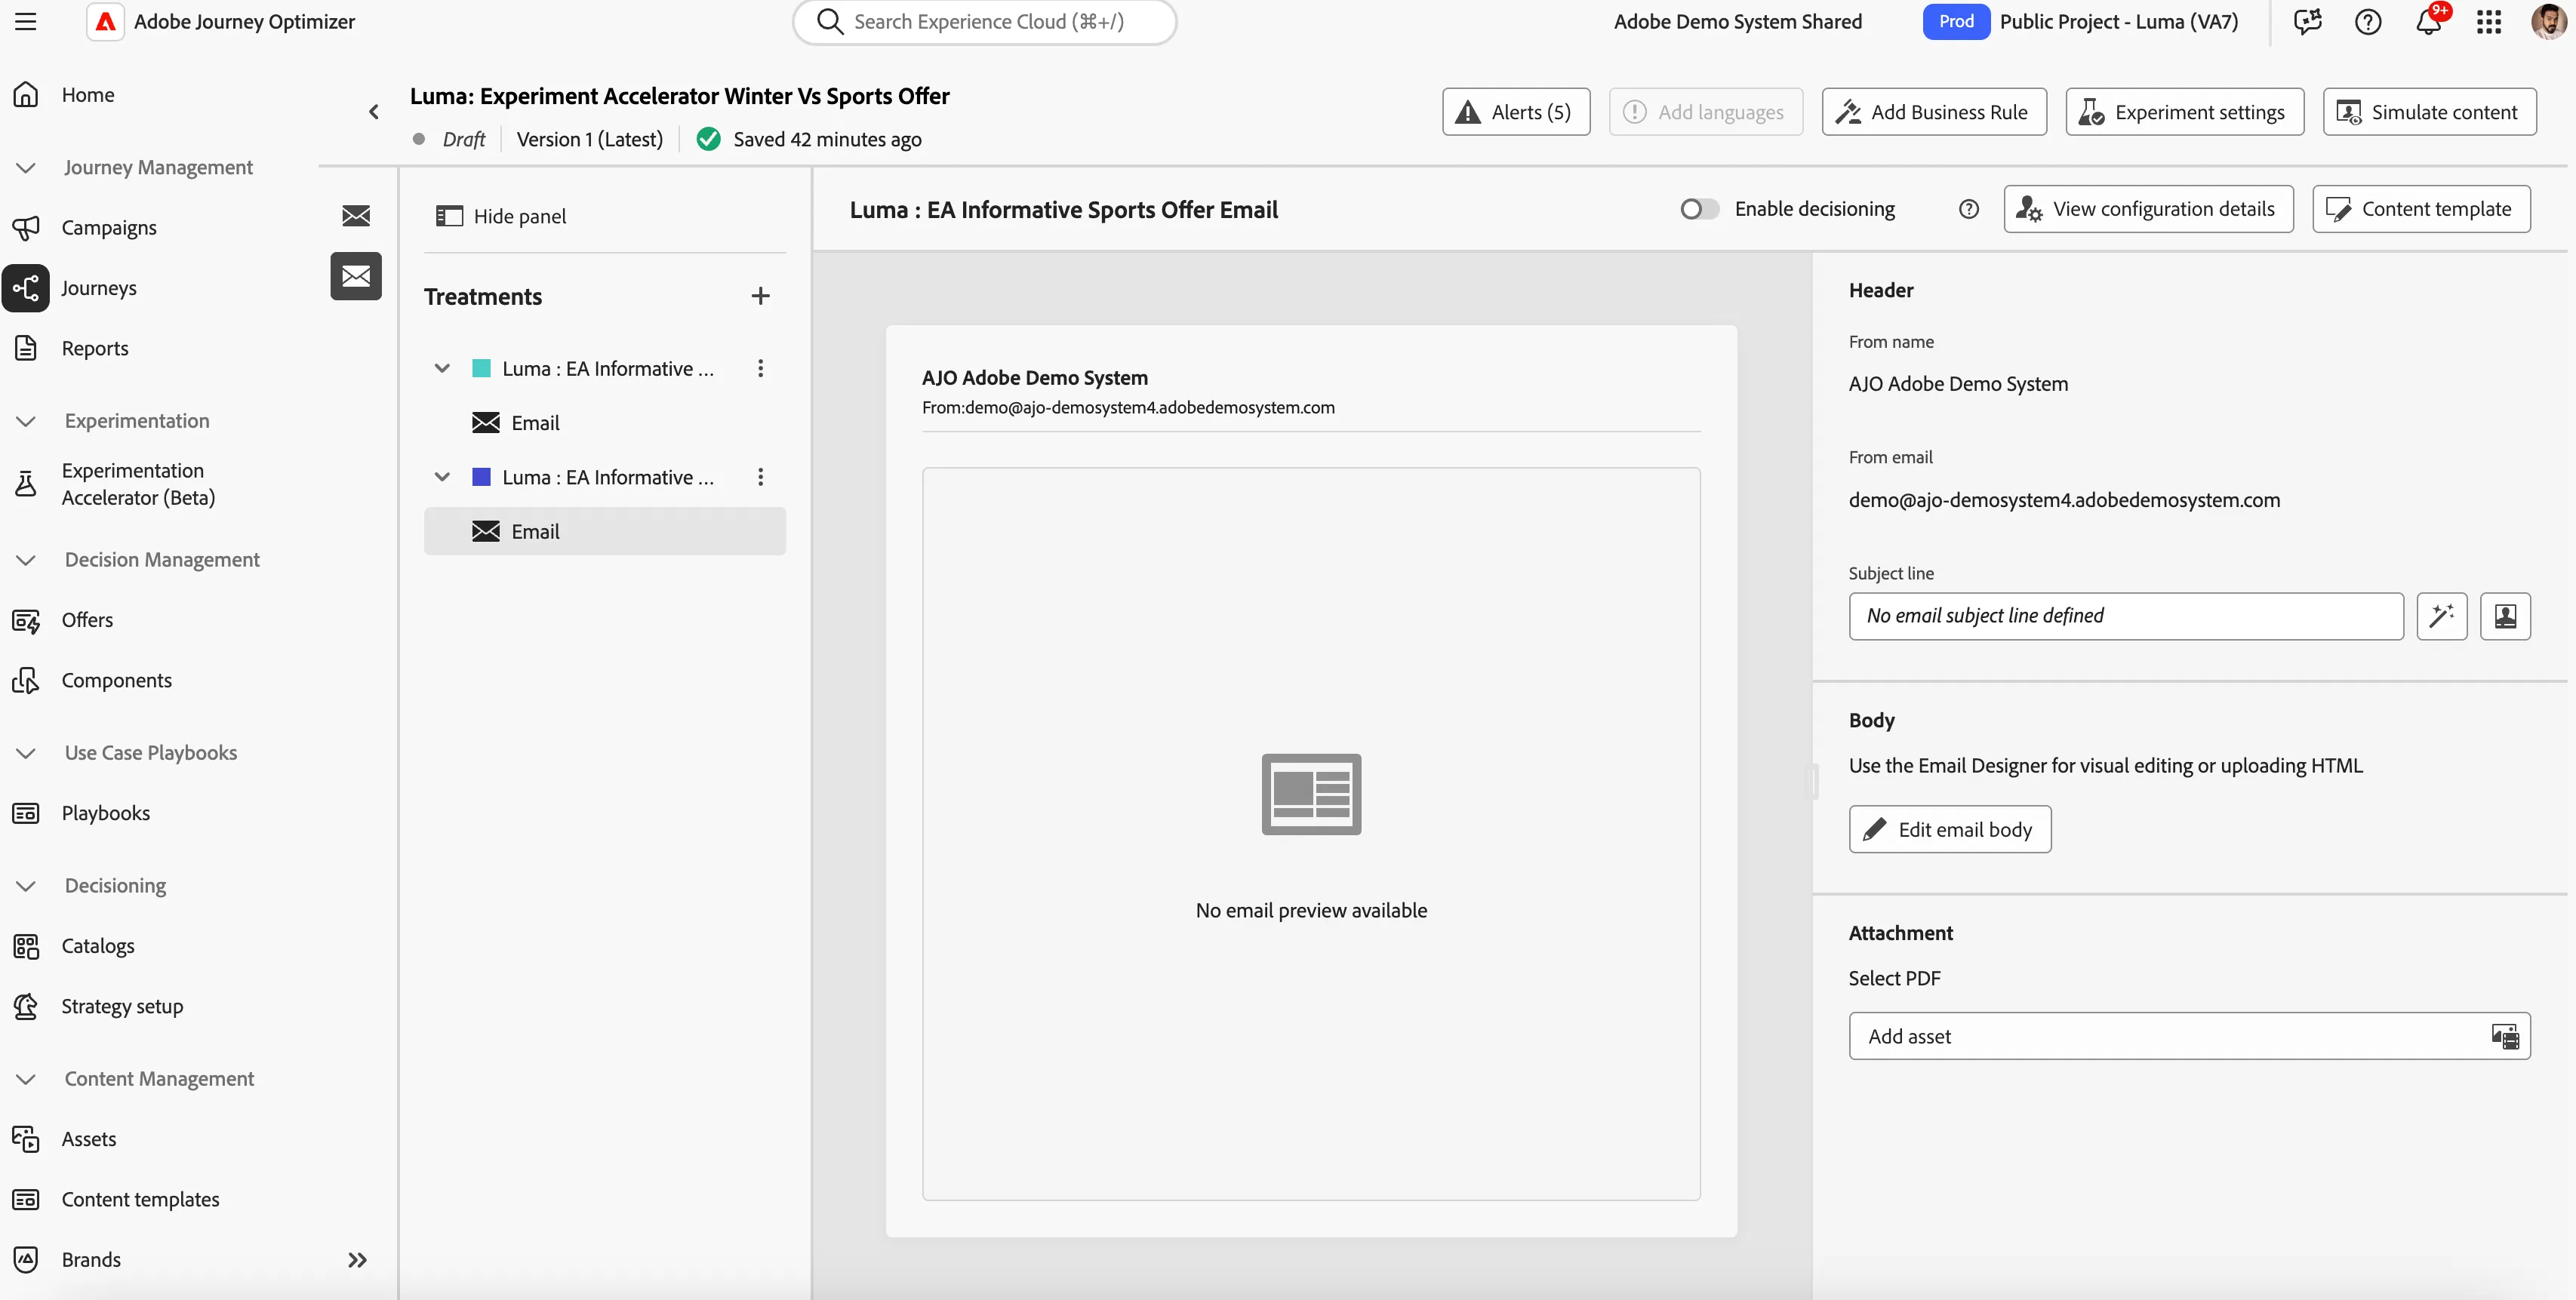The image size is (2576, 1300).
Task: Open the hamburger navigation menu
Action: click(x=26, y=21)
